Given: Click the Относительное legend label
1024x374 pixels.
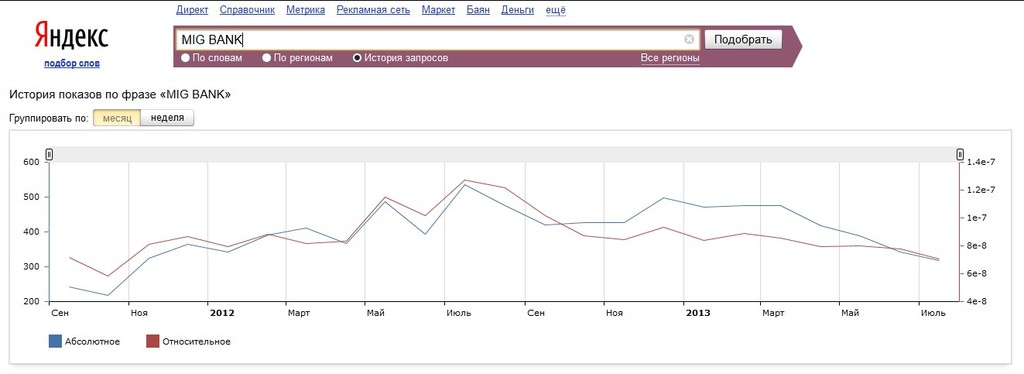Looking at the screenshot, I should click(197, 341).
